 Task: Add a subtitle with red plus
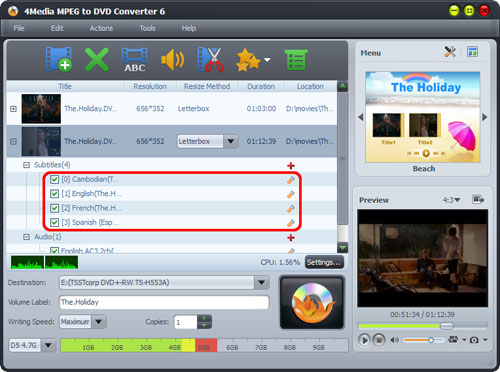coord(291,165)
